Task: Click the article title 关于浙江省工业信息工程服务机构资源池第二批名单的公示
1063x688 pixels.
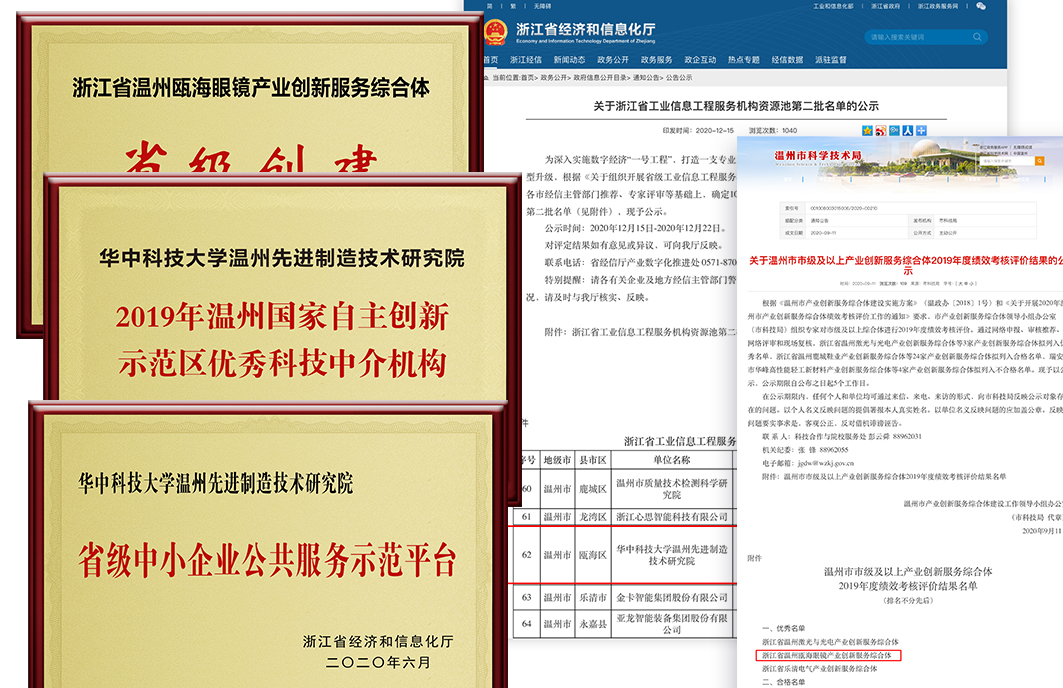Action: (736, 106)
